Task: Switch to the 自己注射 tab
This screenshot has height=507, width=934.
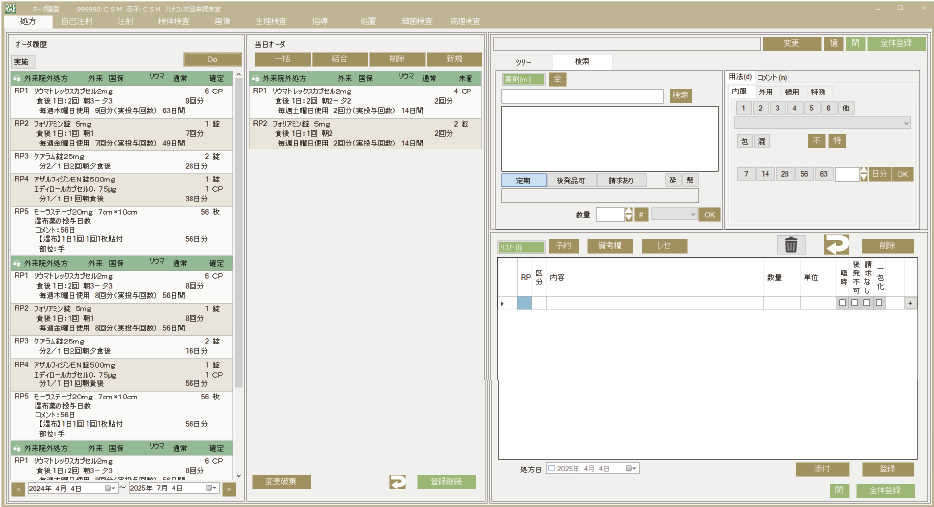Action: 77,21
